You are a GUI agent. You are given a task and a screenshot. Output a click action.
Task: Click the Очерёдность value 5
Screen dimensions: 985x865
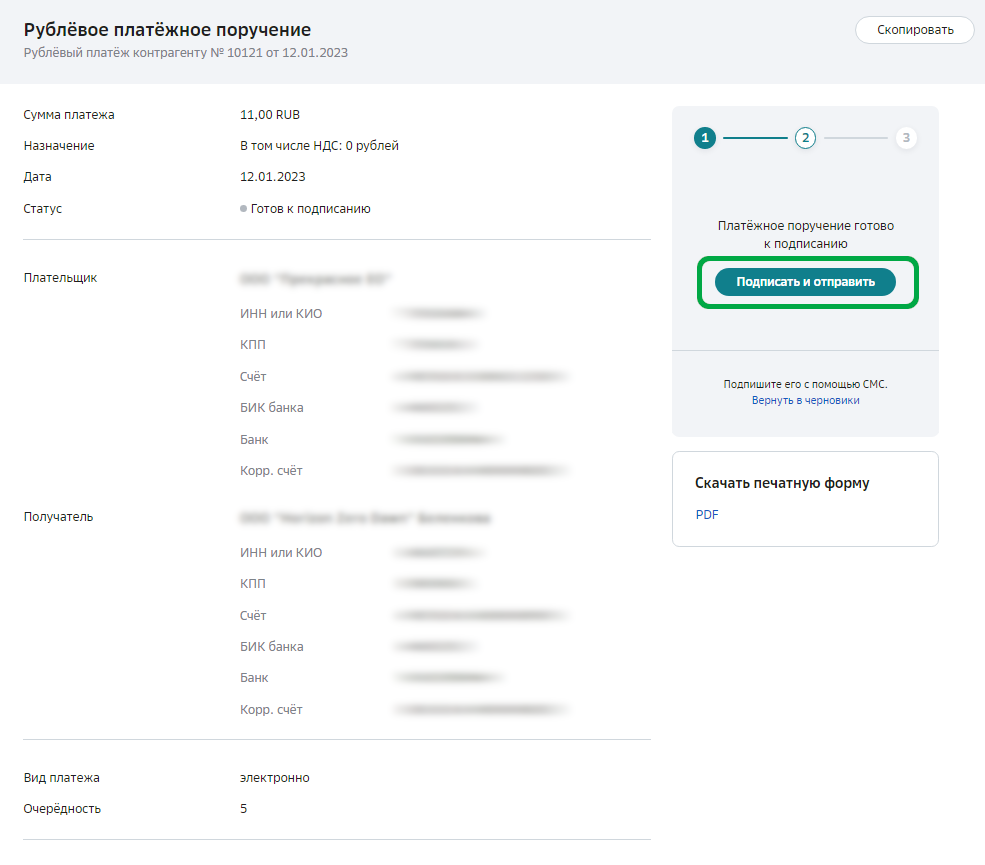click(244, 809)
